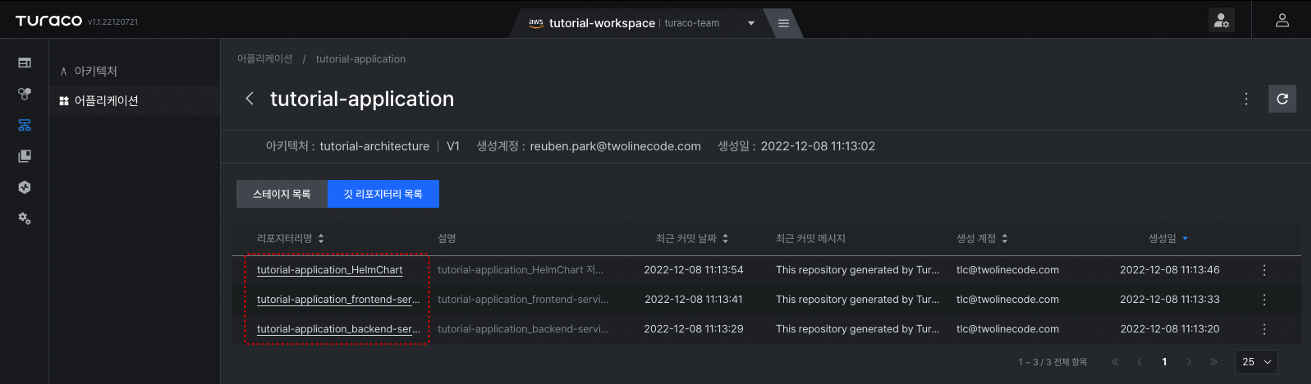Open tutorial-application_frontend-ser... repository link

point(337,299)
